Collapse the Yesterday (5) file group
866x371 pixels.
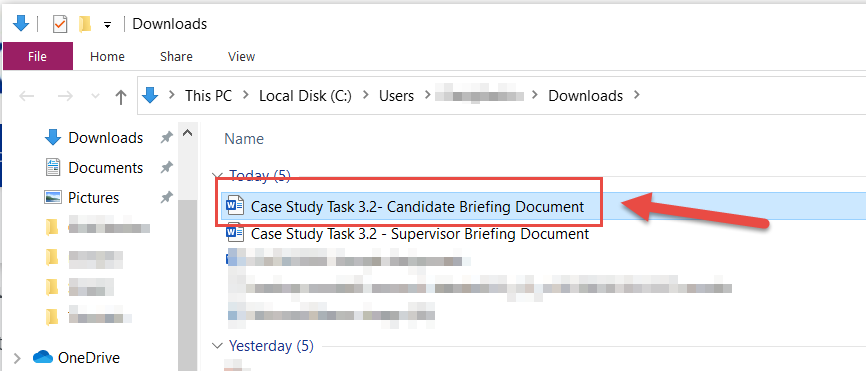pyautogui.click(x=217, y=346)
